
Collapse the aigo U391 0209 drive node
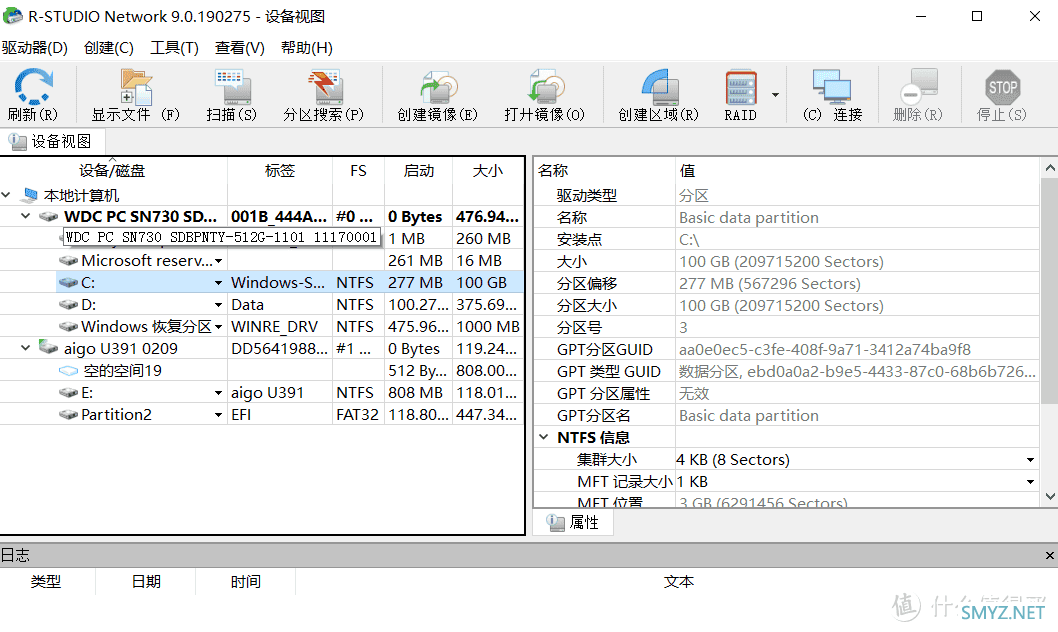(26, 348)
